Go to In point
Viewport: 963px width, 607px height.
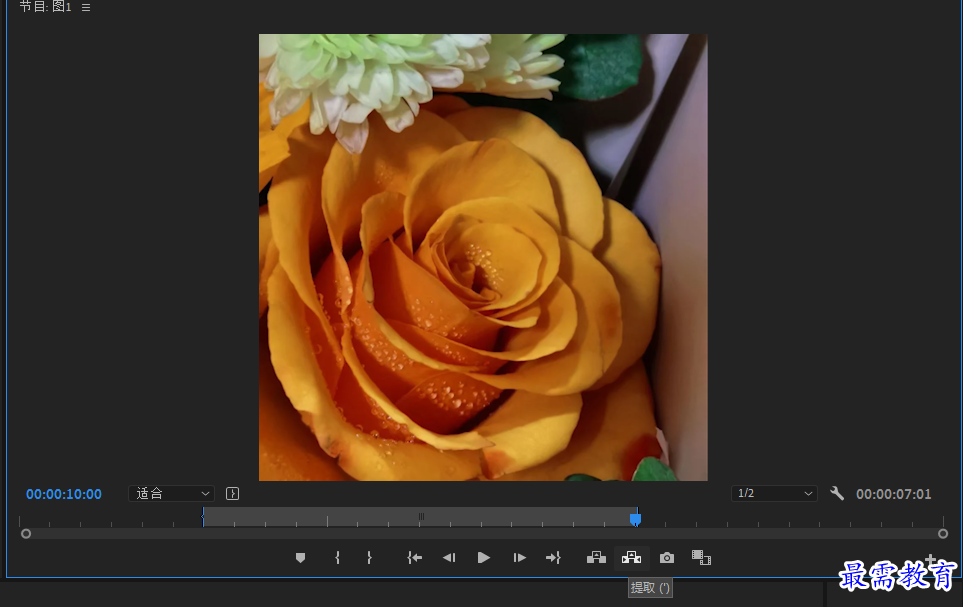(x=415, y=558)
